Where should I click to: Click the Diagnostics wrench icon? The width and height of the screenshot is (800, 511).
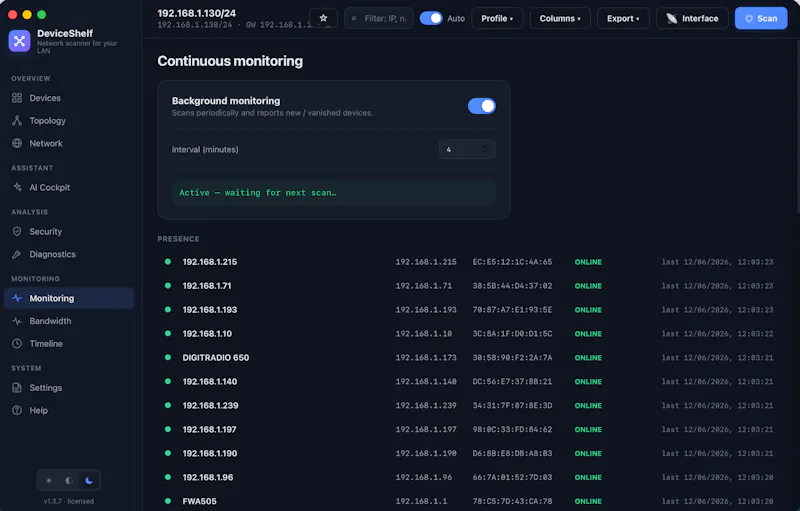pyautogui.click(x=17, y=254)
